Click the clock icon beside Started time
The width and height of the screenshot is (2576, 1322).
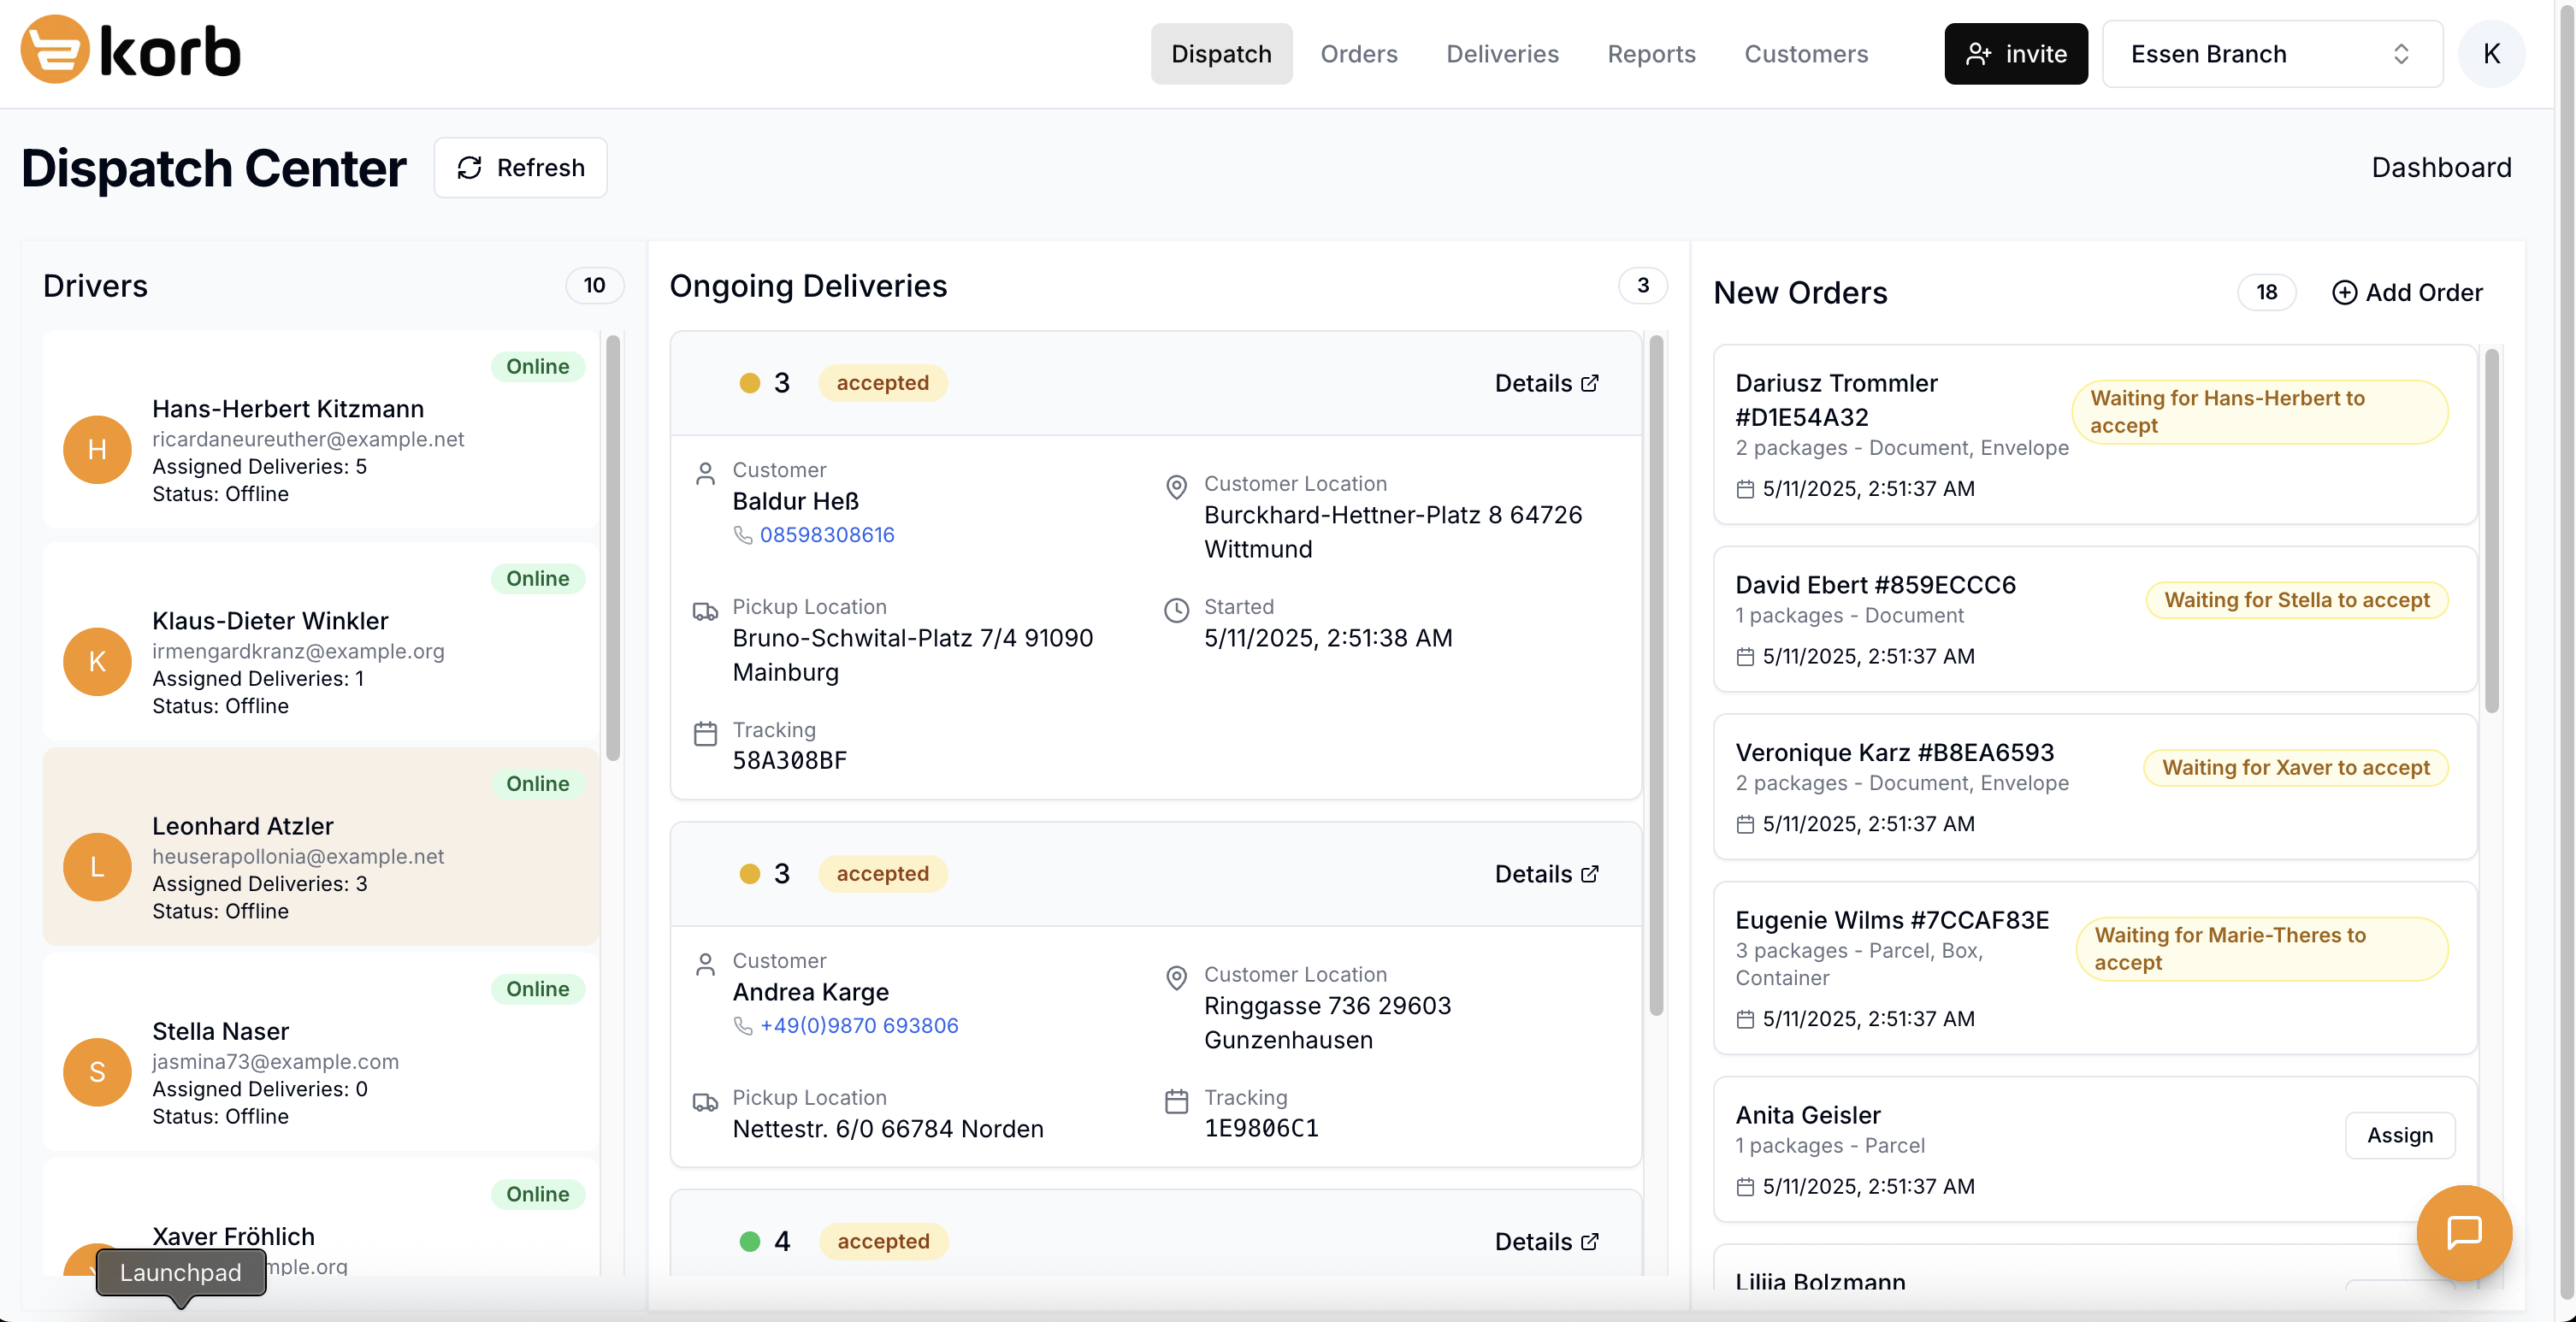[1176, 610]
